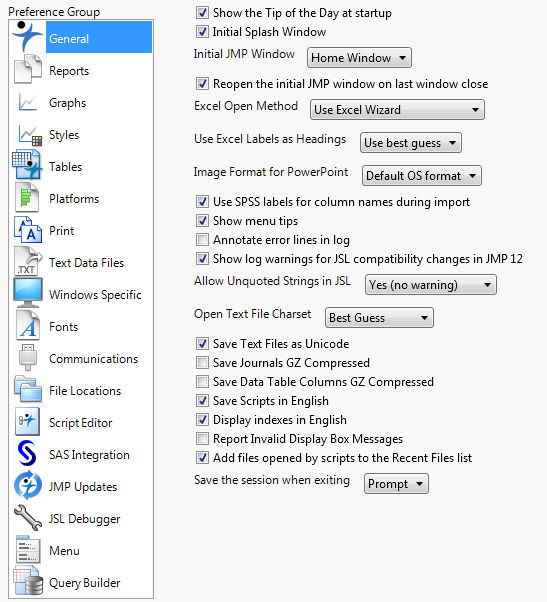
Task: Enable Report Invalid Display Box Messages
Action: (x=202, y=438)
